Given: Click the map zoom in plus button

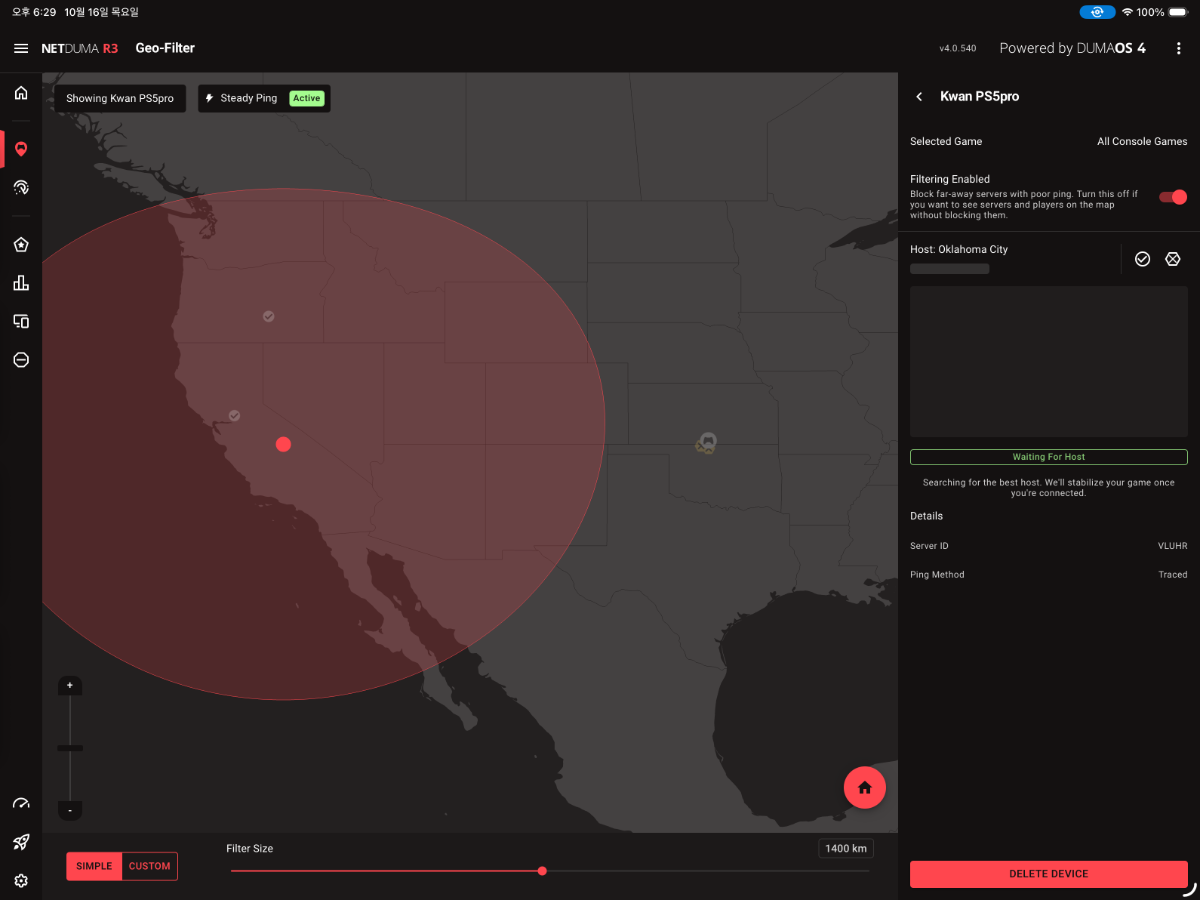Looking at the screenshot, I should pyautogui.click(x=70, y=685).
